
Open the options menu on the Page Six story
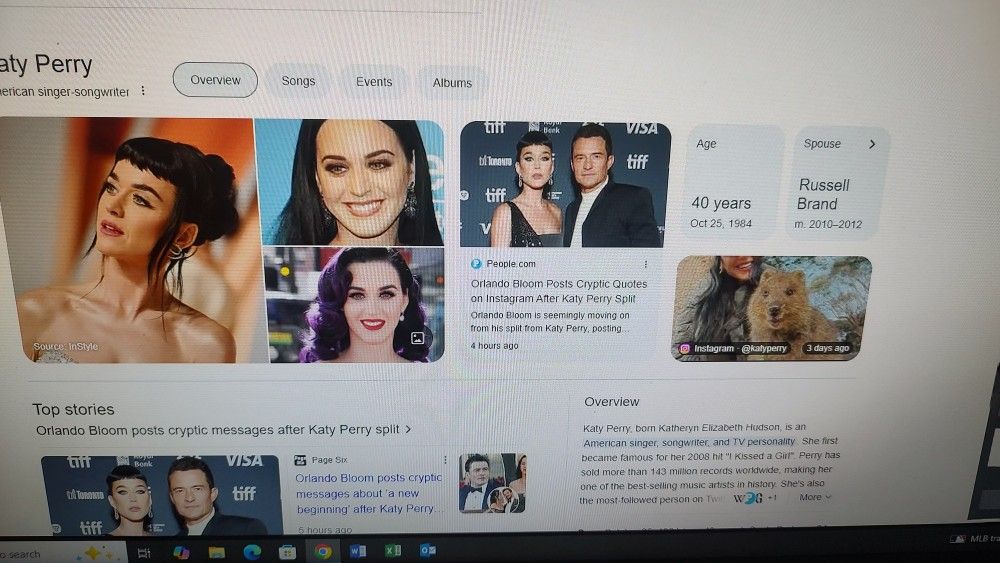click(445, 460)
